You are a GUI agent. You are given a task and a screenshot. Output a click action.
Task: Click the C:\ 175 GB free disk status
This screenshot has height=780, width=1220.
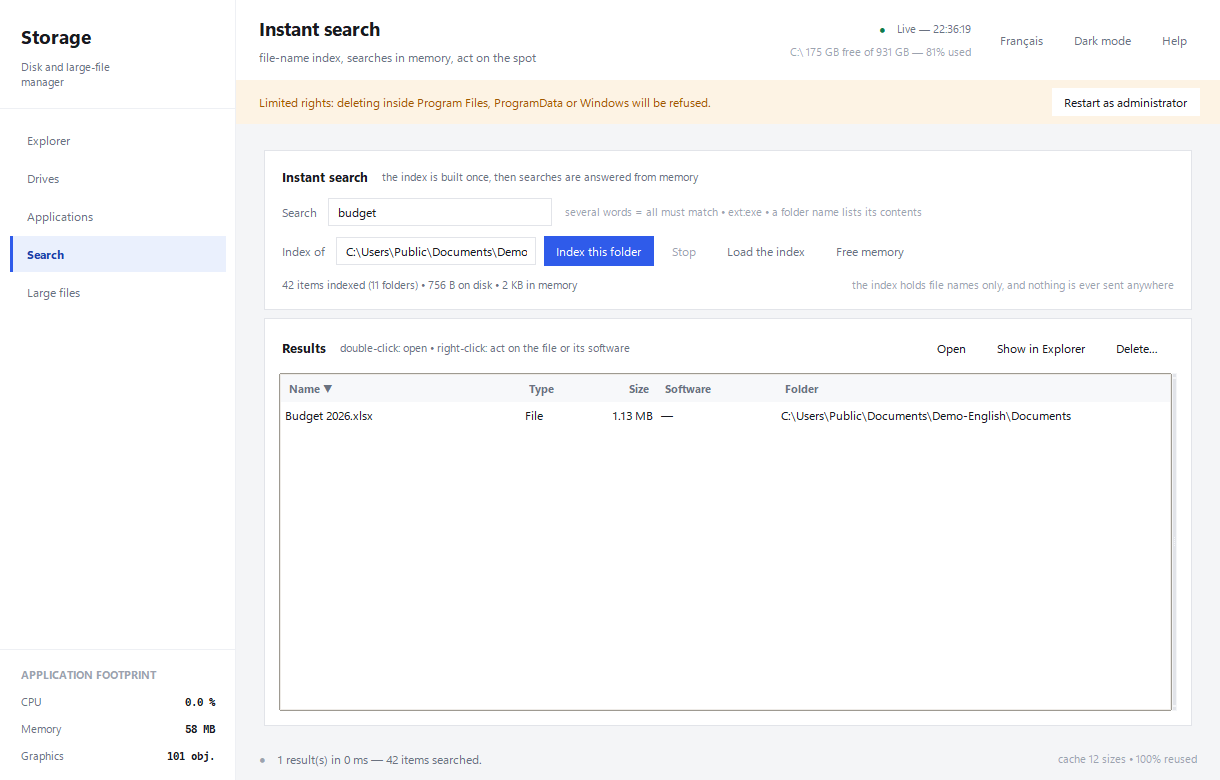(880, 52)
